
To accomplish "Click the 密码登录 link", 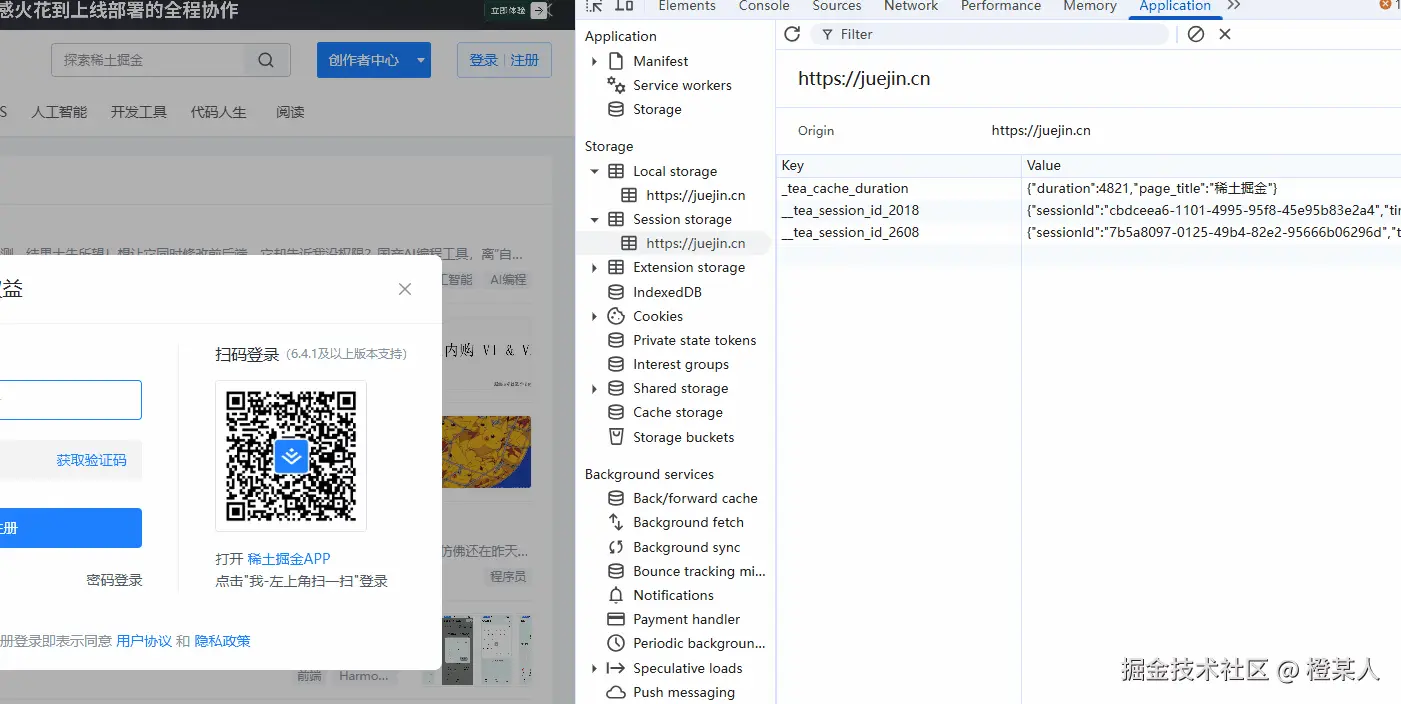I will tap(114, 580).
